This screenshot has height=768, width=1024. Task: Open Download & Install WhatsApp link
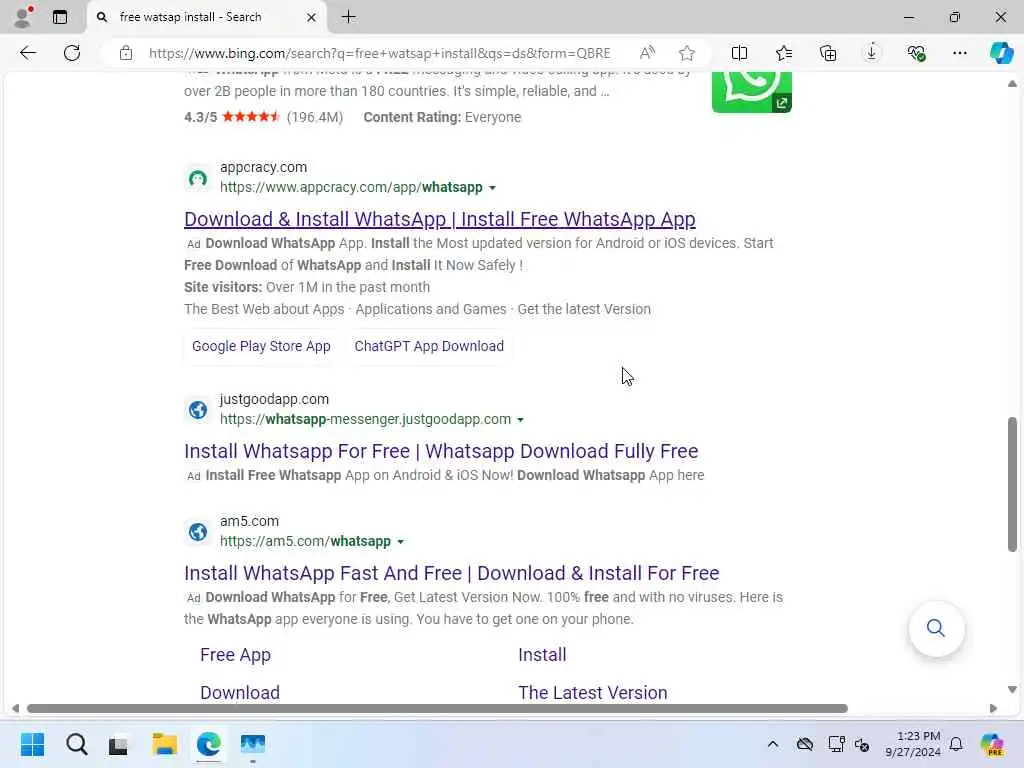440,219
